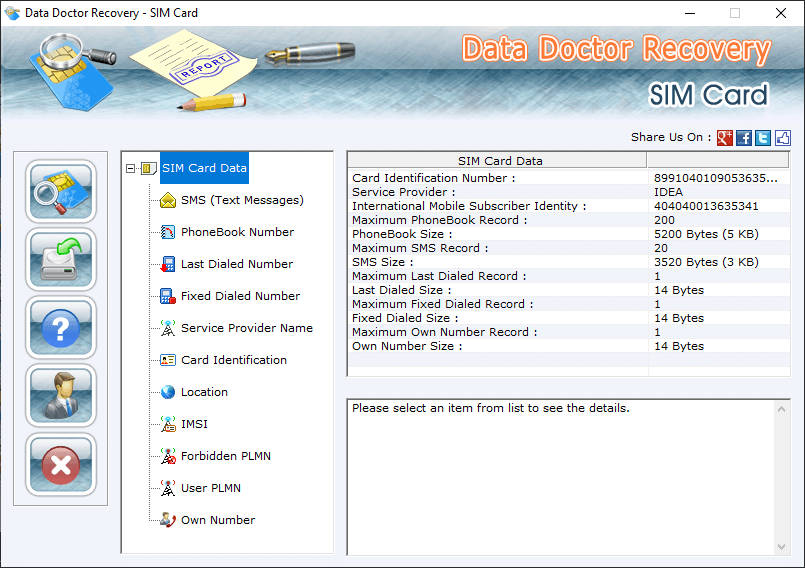The width and height of the screenshot is (805, 568).
Task: Click the User PLMN tower icon
Action: [x=168, y=488]
